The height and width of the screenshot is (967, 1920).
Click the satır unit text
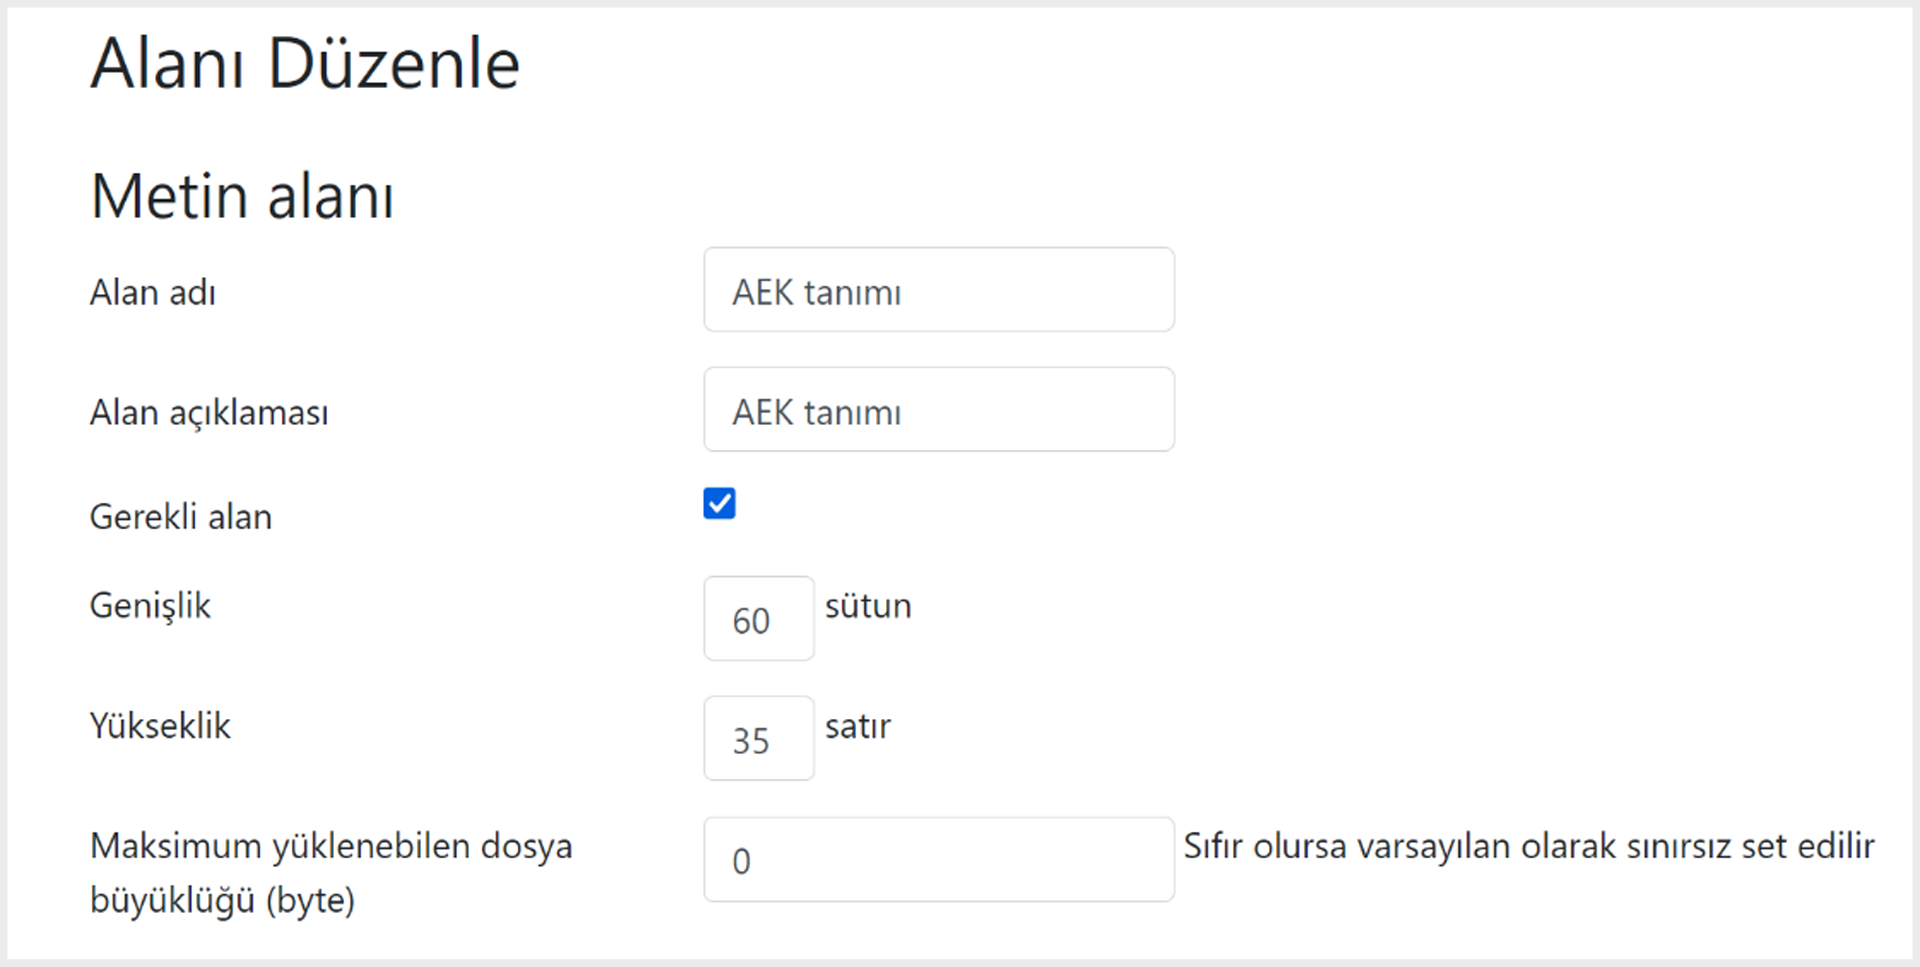pyautogui.click(x=858, y=727)
